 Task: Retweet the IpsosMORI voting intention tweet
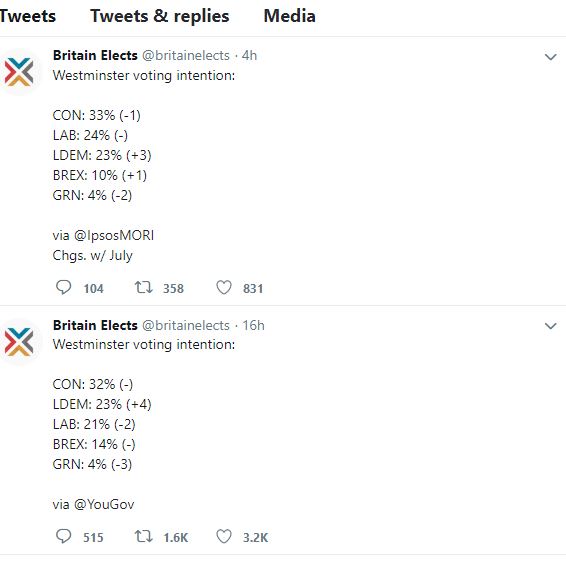[x=144, y=288]
